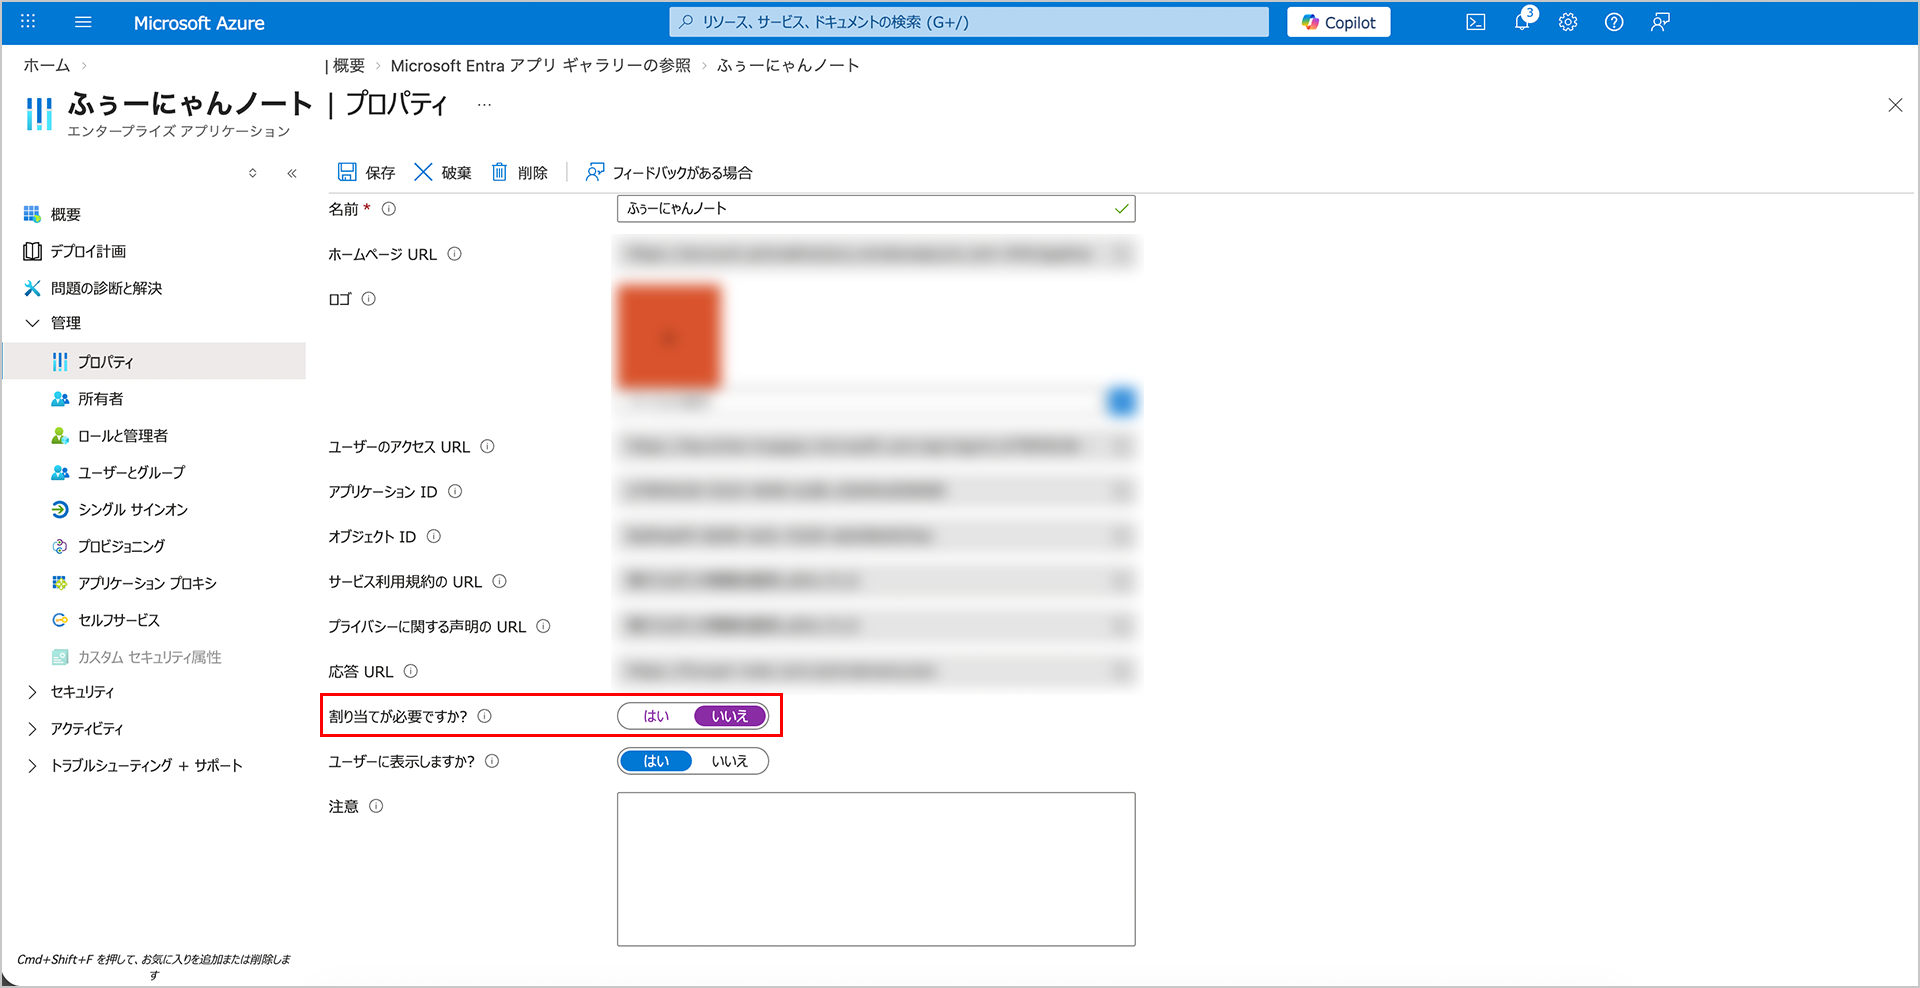This screenshot has width=1920, height=988.
Task: Open the portal hamburger menu
Action: tap(83, 22)
